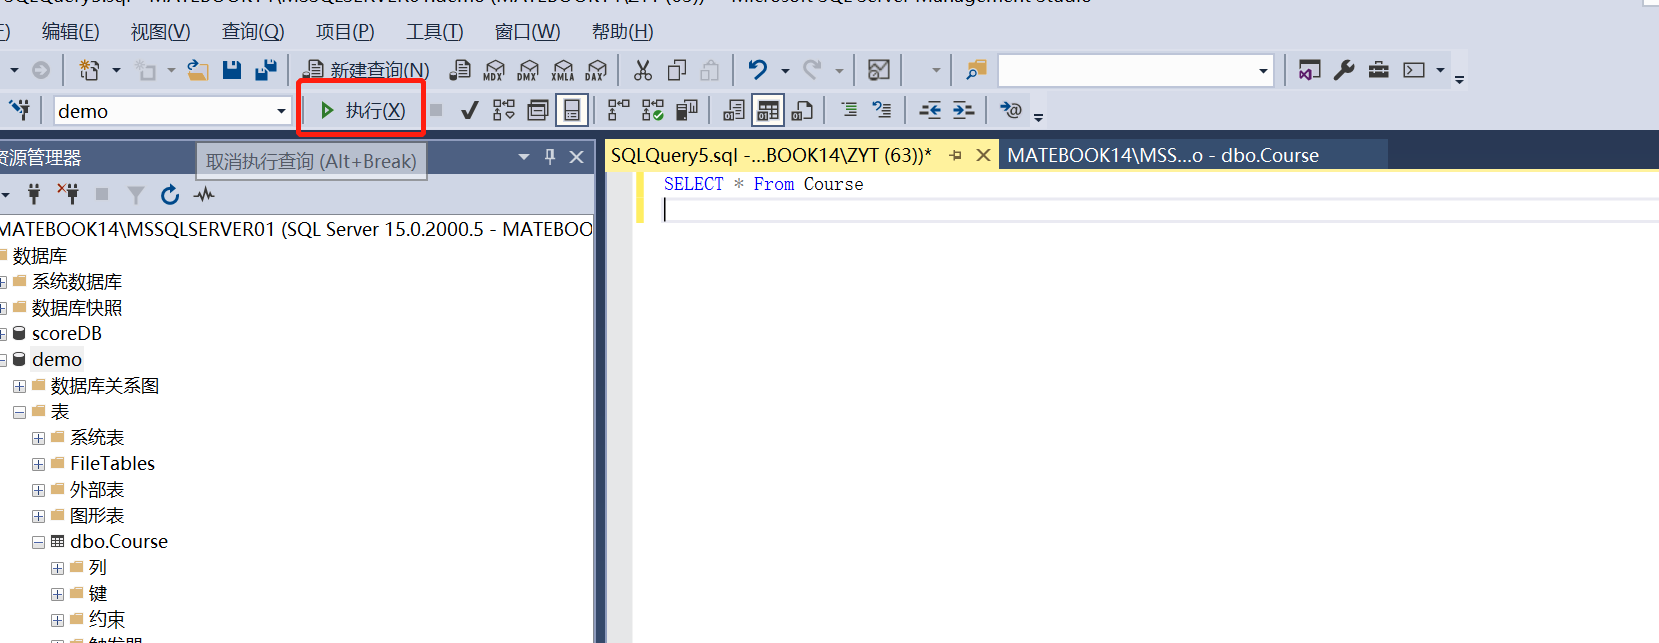This screenshot has height=643, width=1659.
Task: Toggle Include Actual Execution Plan
Action: tap(619, 110)
